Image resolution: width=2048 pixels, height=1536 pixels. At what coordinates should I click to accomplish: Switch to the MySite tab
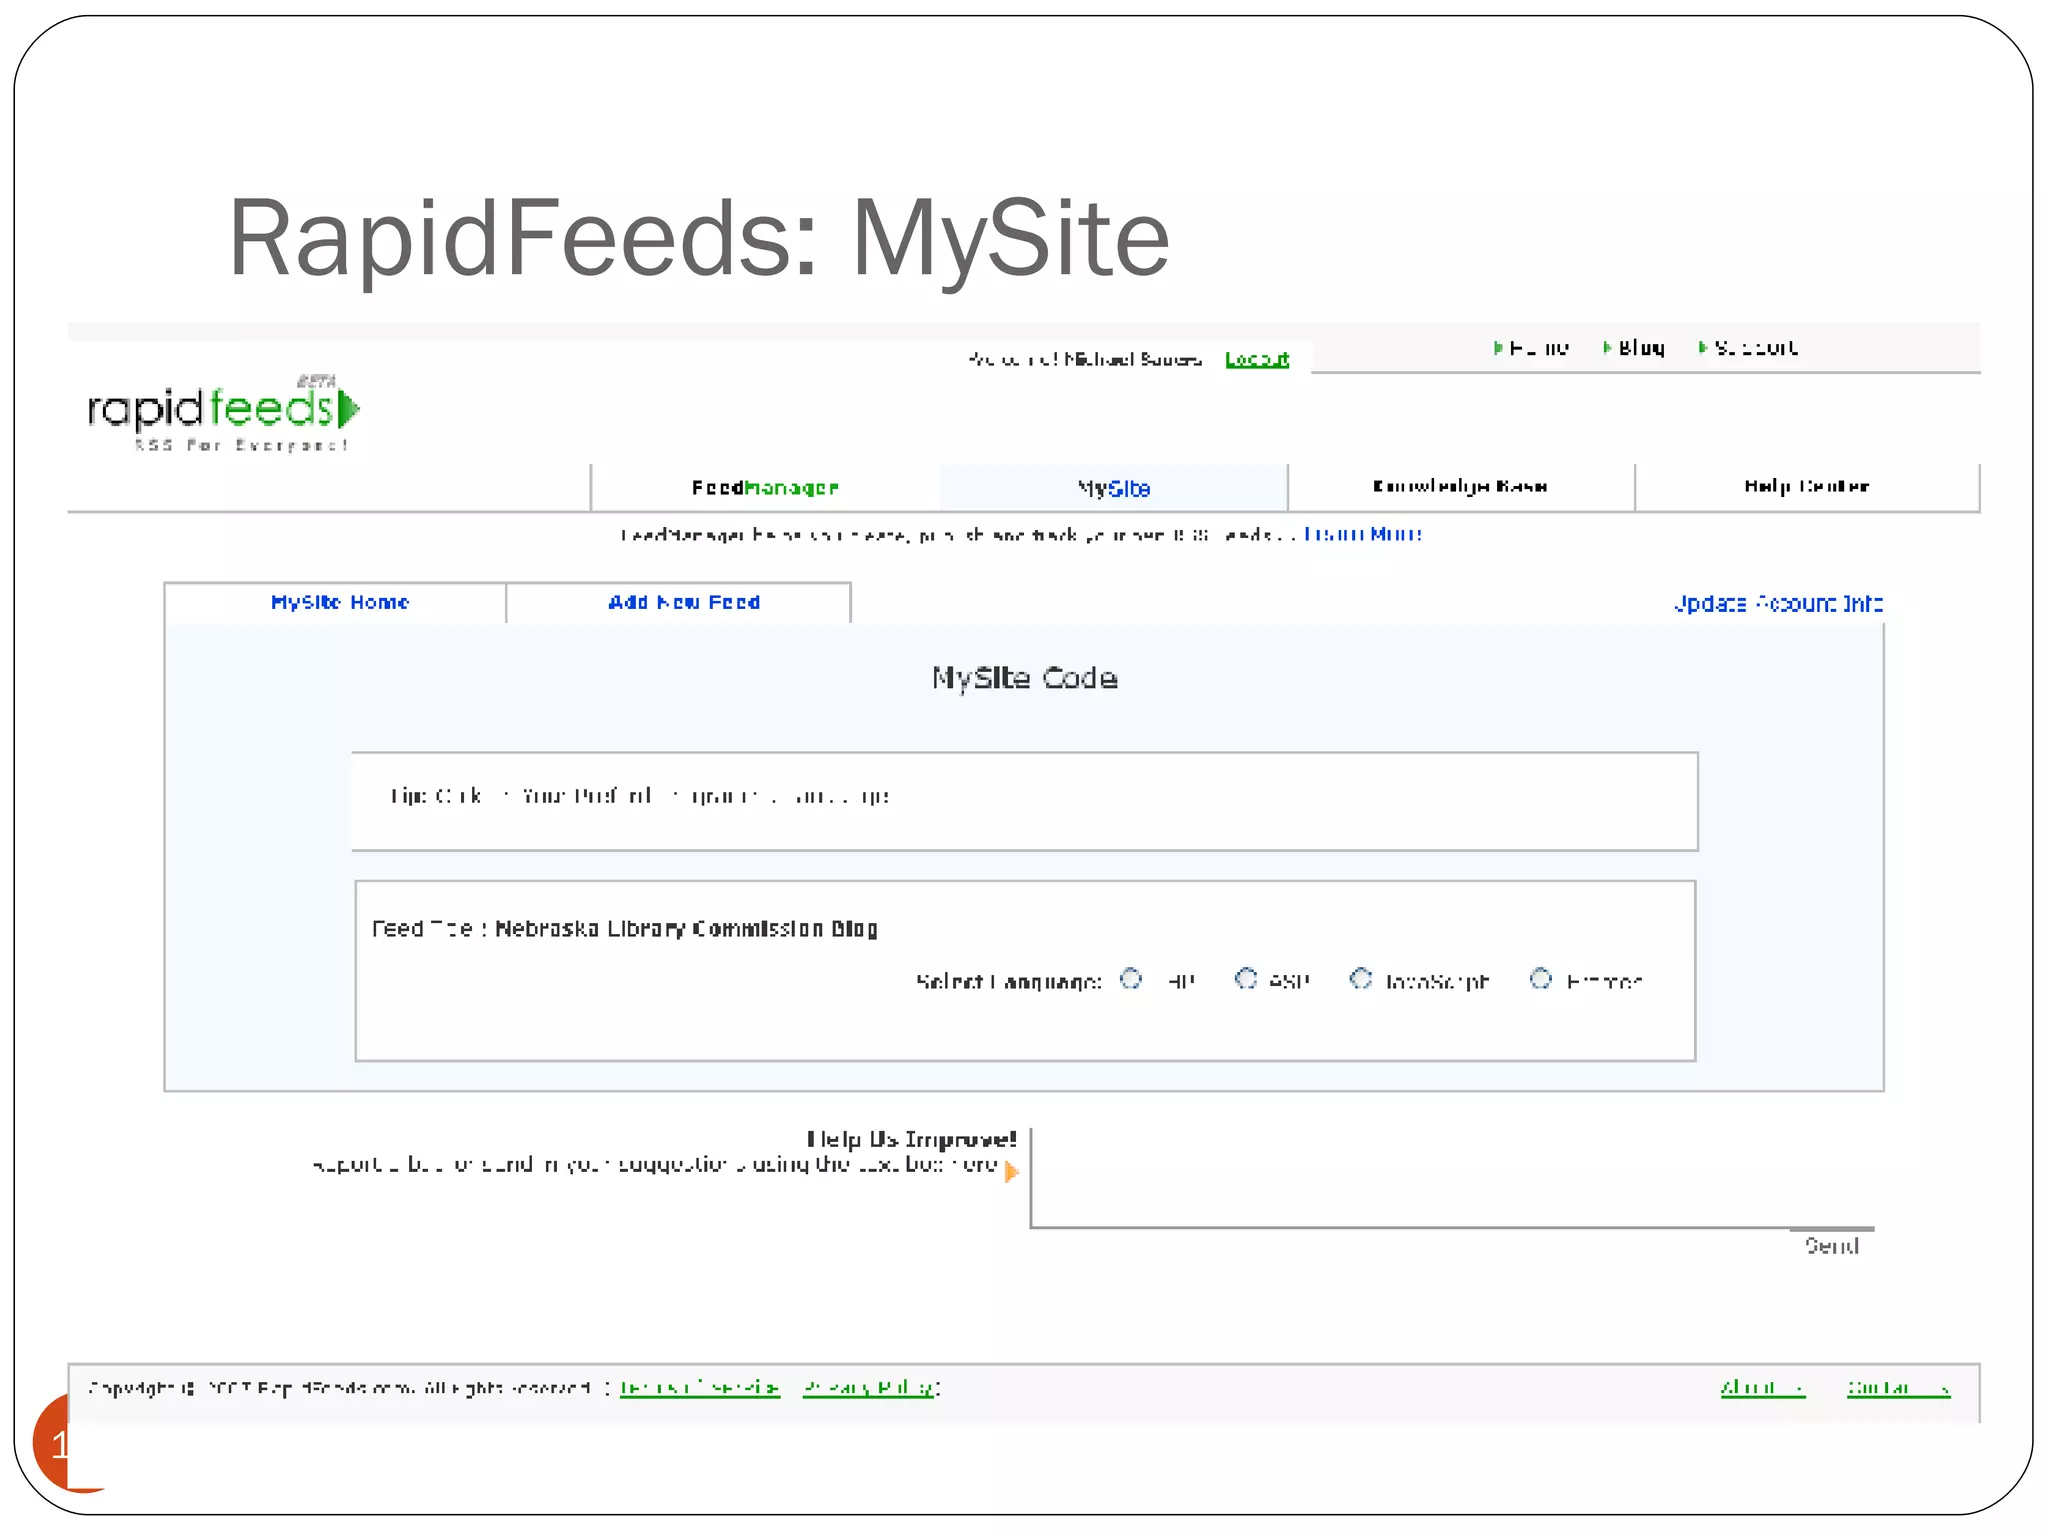click(x=1114, y=488)
